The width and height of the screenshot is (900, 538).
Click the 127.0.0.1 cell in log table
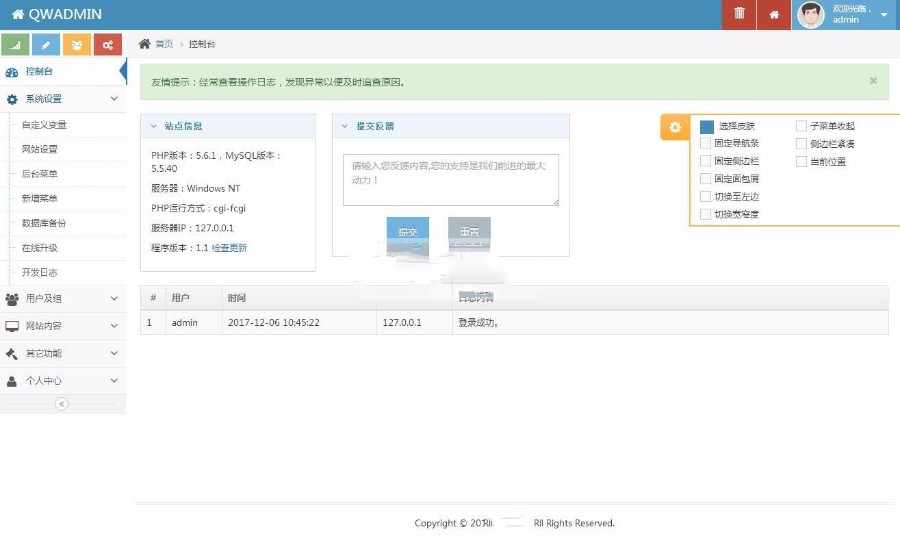pos(414,323)
